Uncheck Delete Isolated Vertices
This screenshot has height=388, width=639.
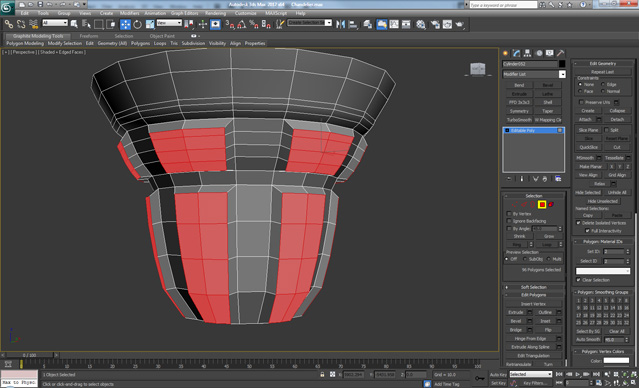click(578, 223)
